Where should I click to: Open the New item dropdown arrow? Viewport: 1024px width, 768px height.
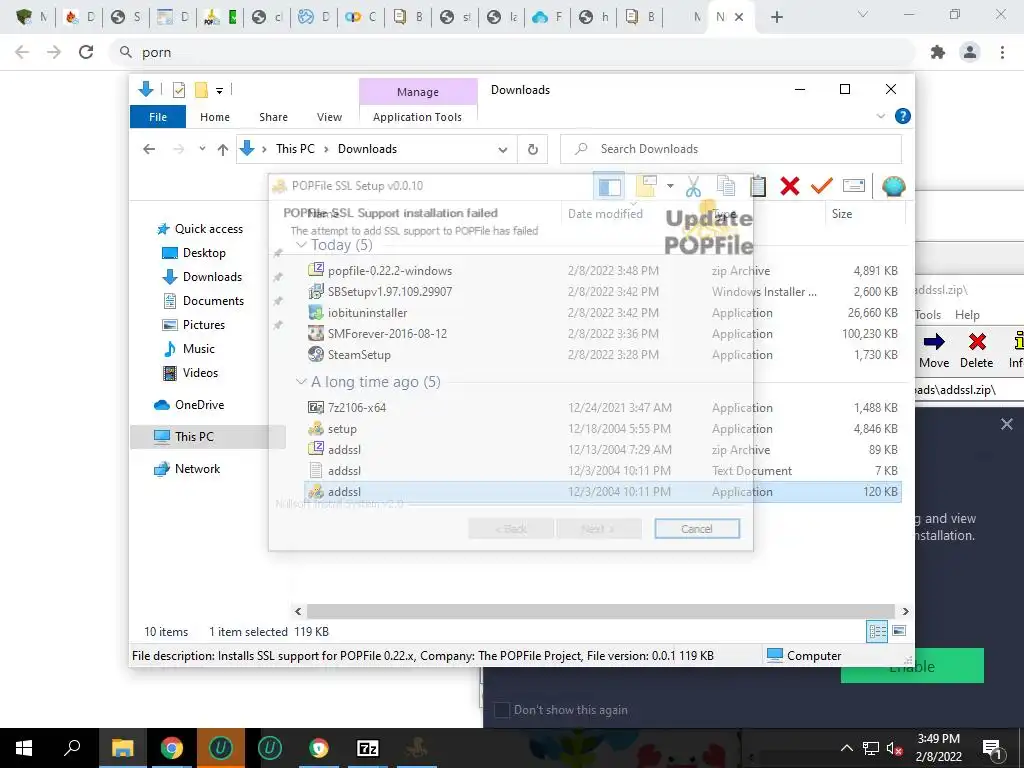pyautogui.click(x=670, y=187)
